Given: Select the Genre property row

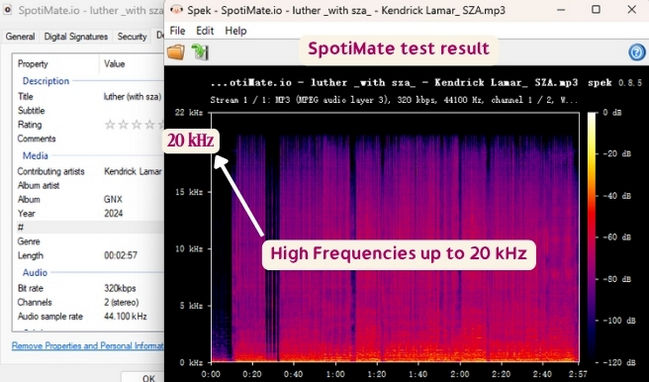Looking at the screenshot, I should pos(89,241).
